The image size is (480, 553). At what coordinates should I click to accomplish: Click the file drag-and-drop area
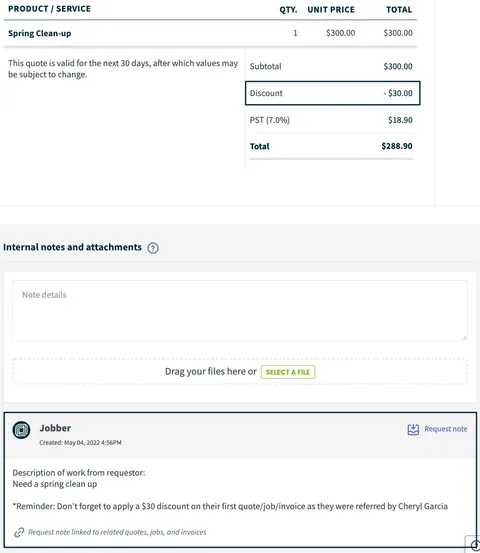[x=240, y=372]
